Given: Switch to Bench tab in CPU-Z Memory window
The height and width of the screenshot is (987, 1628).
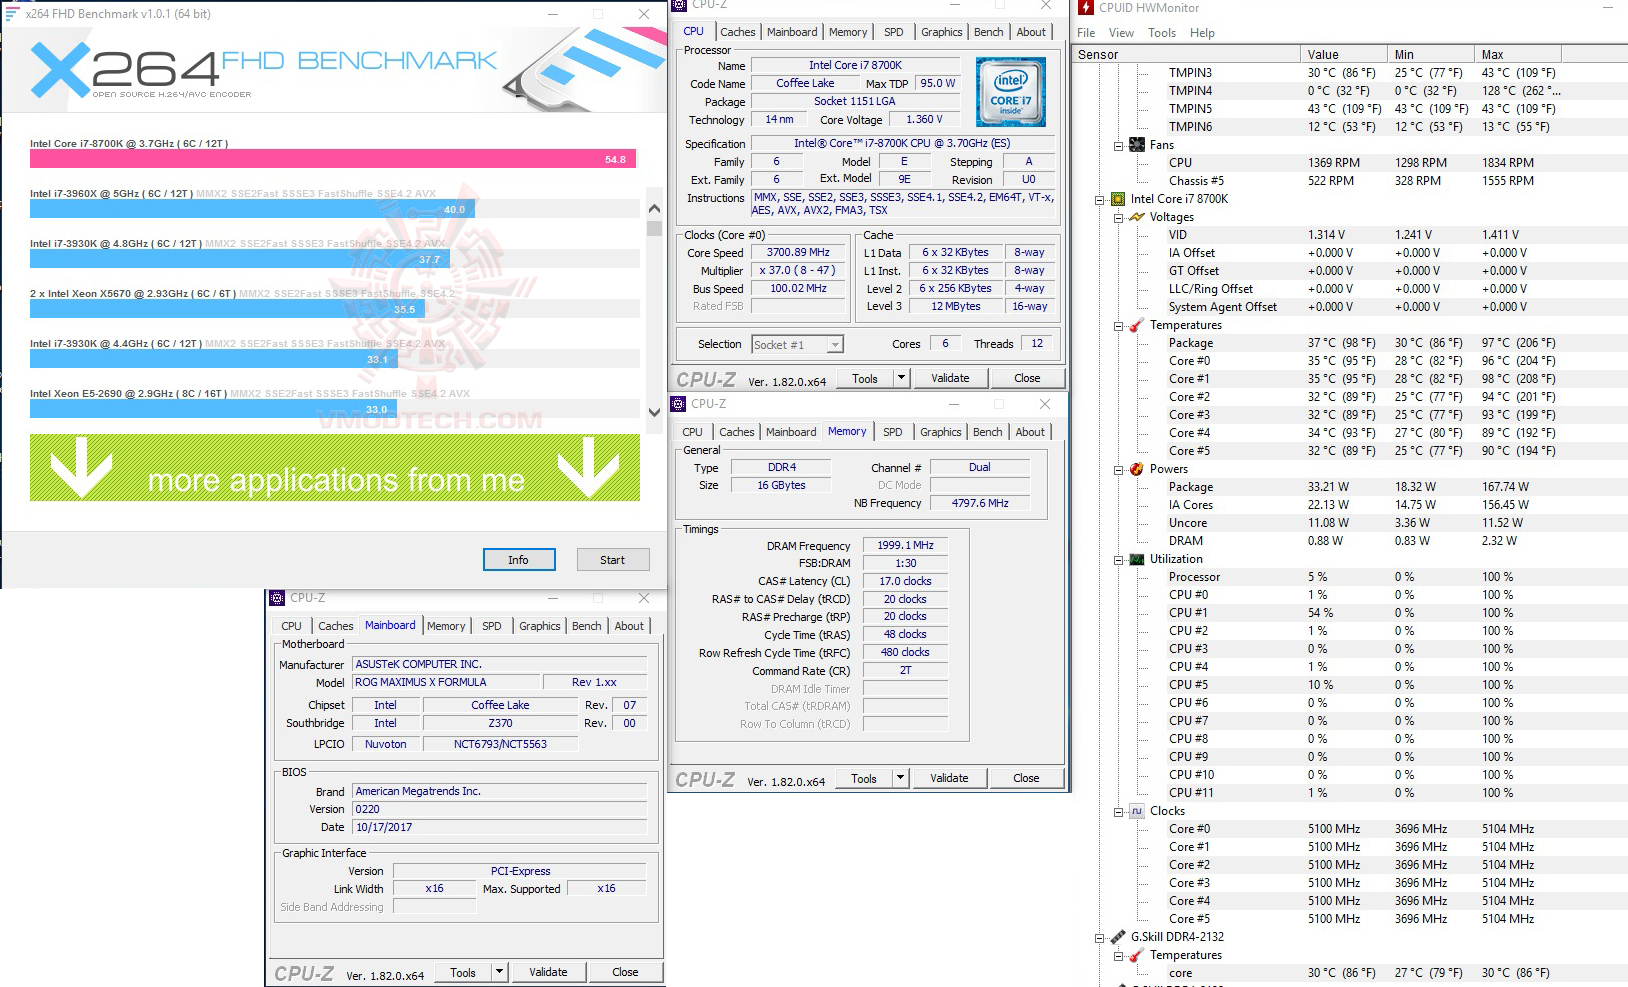Looking at the screenshot, I should [x=987, y=432].
